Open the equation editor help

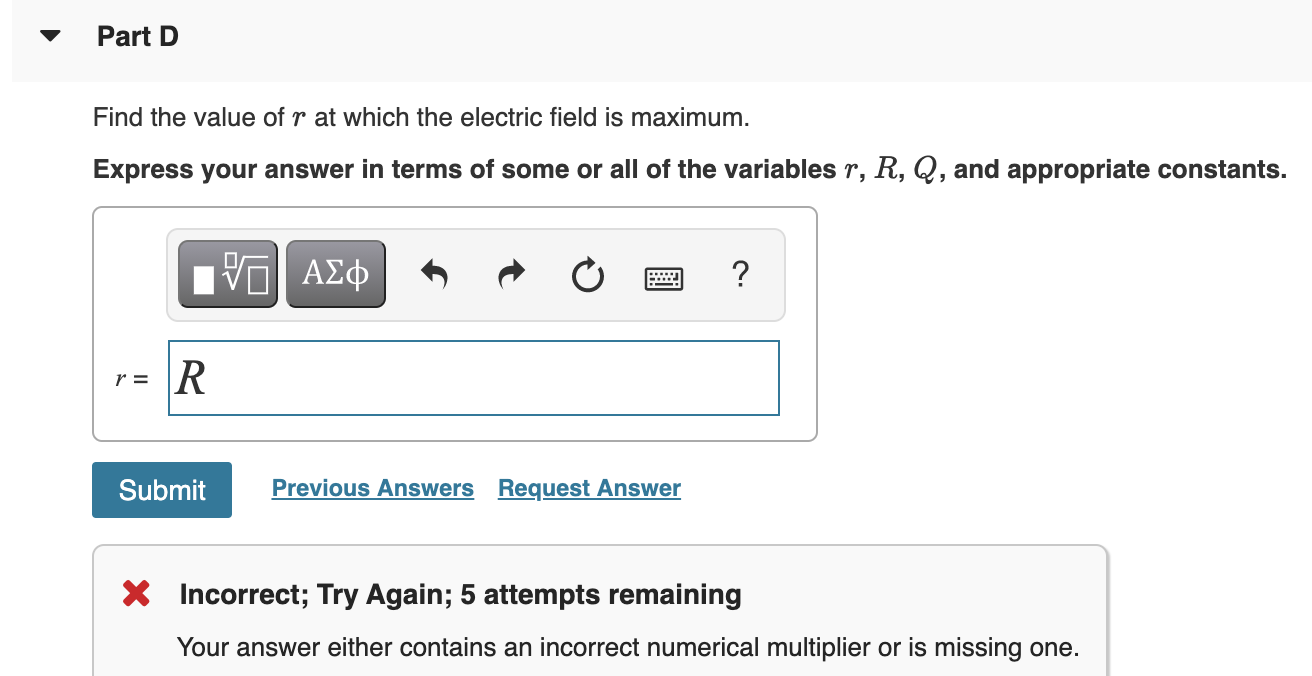(740, 275)
